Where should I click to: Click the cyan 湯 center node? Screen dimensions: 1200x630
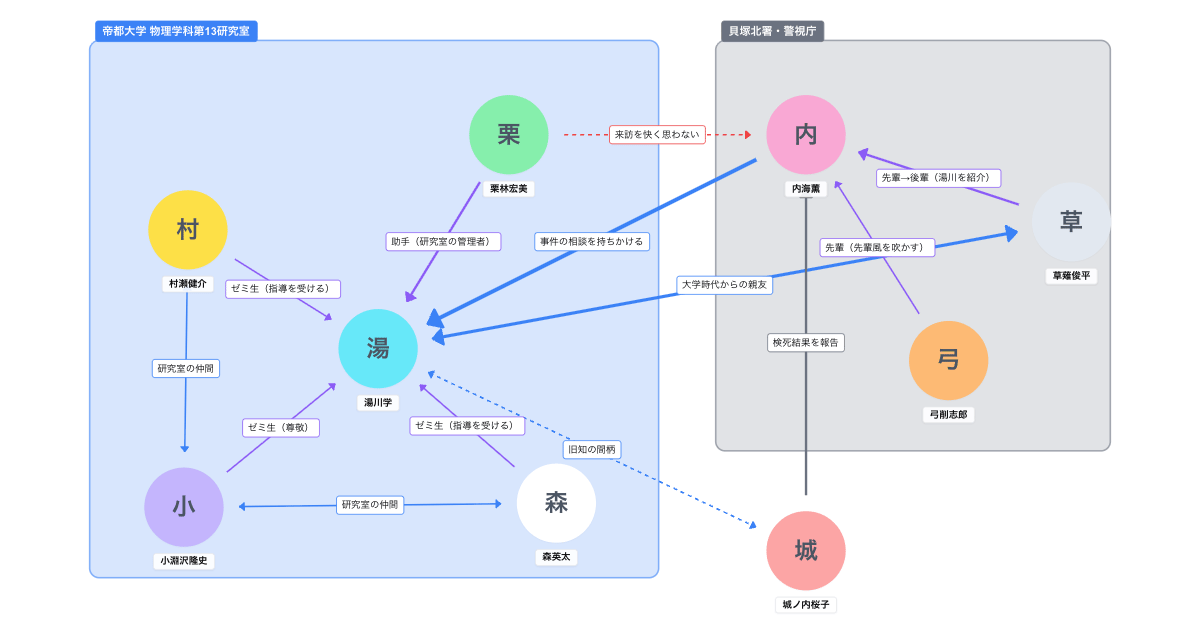pyautogui.click(x=378, y=348)
